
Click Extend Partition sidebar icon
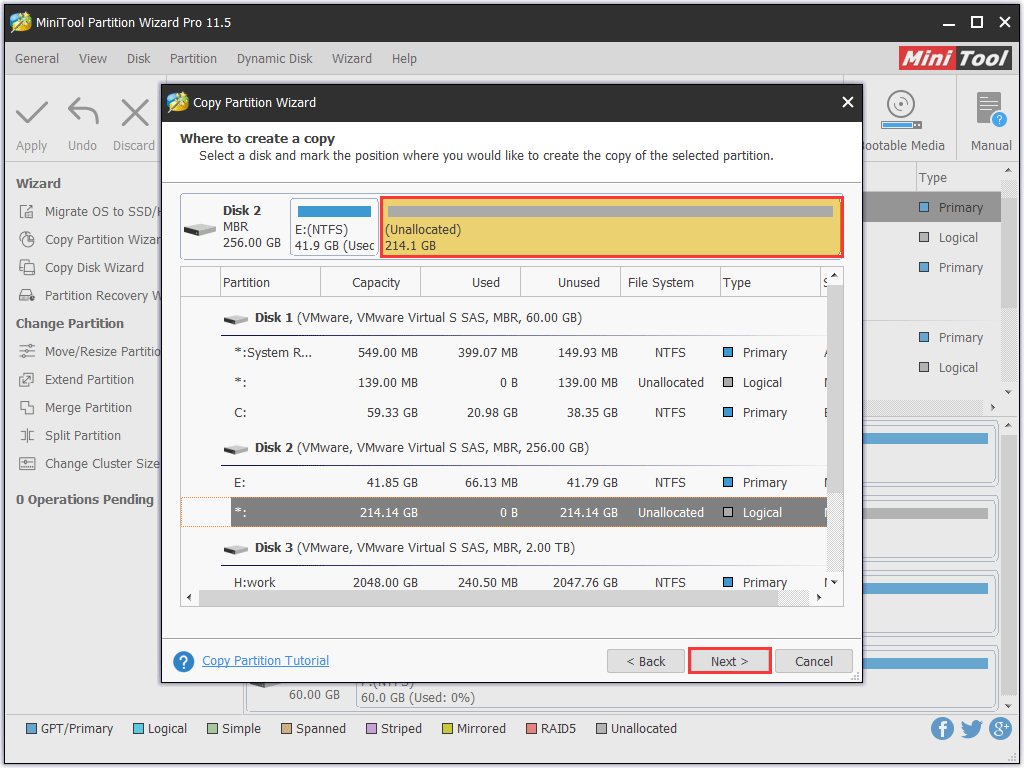point(27,379)
